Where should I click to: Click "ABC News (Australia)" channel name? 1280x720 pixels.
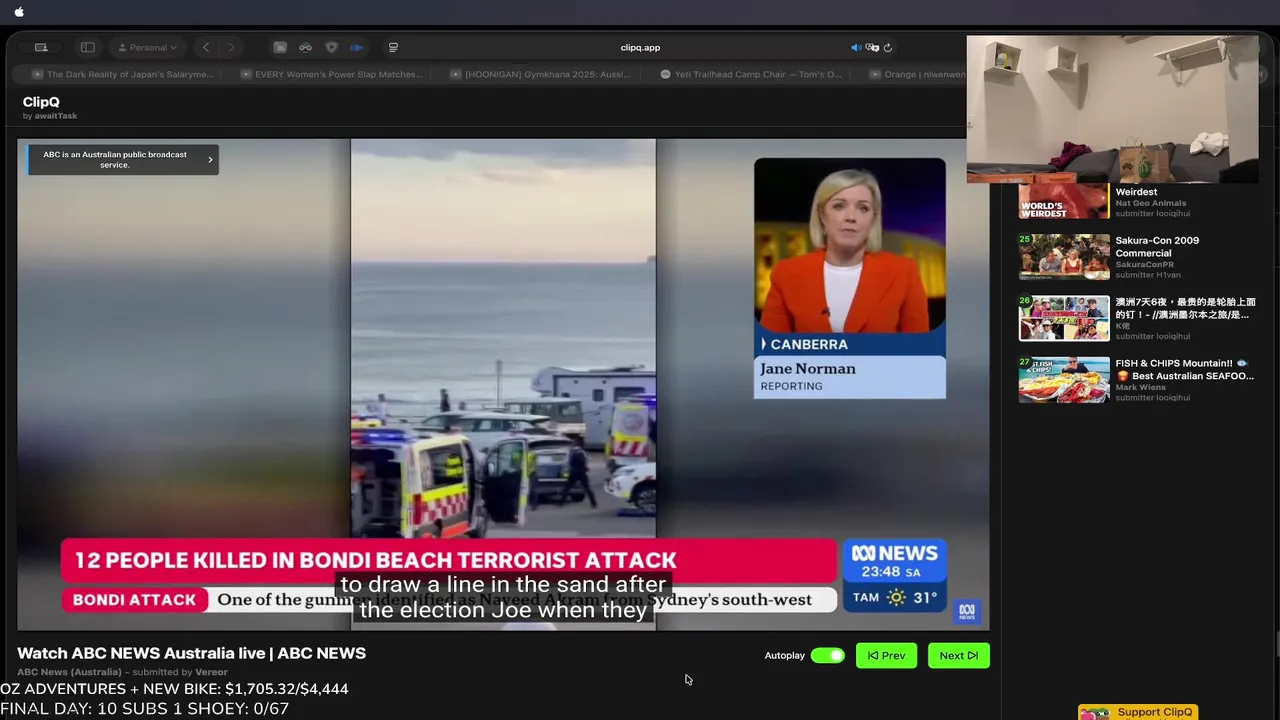coord(69,672)
